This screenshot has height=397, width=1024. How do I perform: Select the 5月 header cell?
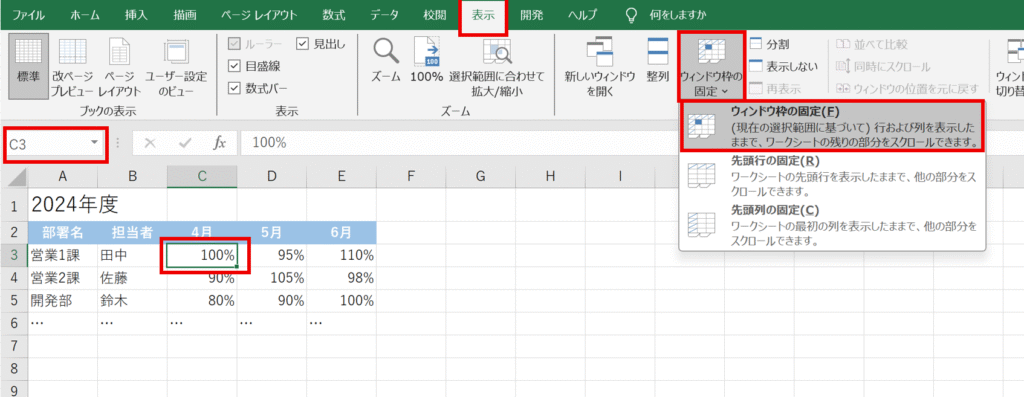[x=272, y=232]
